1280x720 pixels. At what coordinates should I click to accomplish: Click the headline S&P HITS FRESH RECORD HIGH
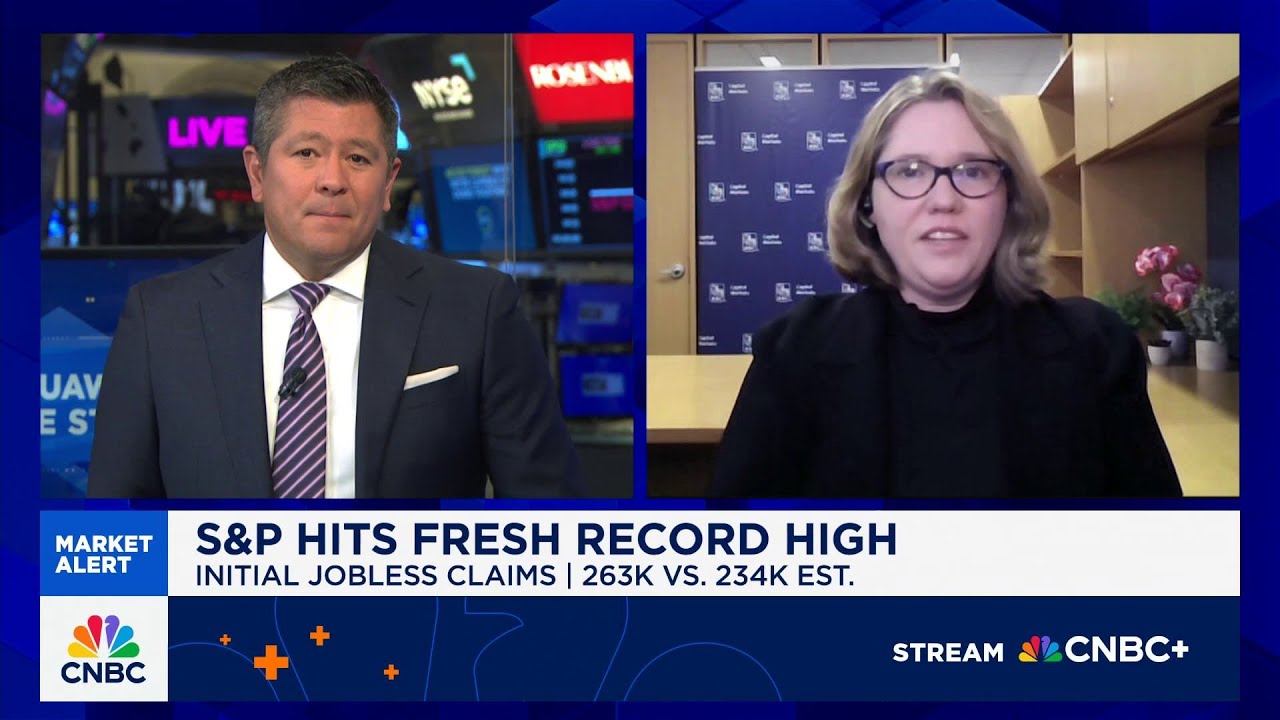pyautogui.click(x=546, y=539)
